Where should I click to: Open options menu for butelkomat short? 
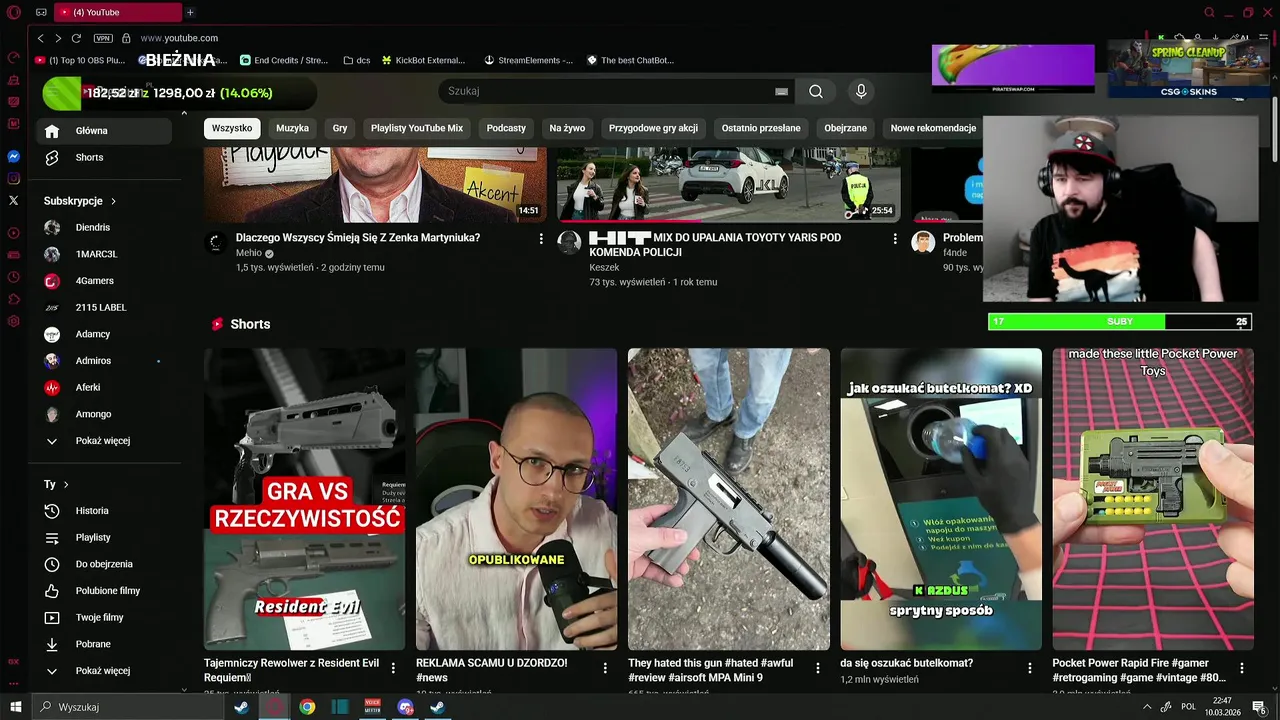pos(1030,668)
